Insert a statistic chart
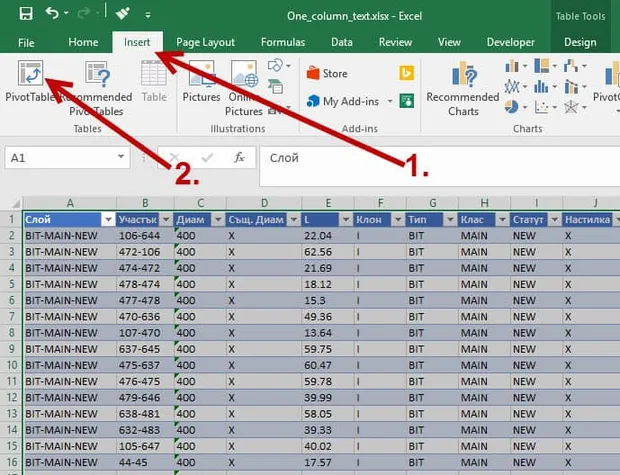 coord(546,86)
